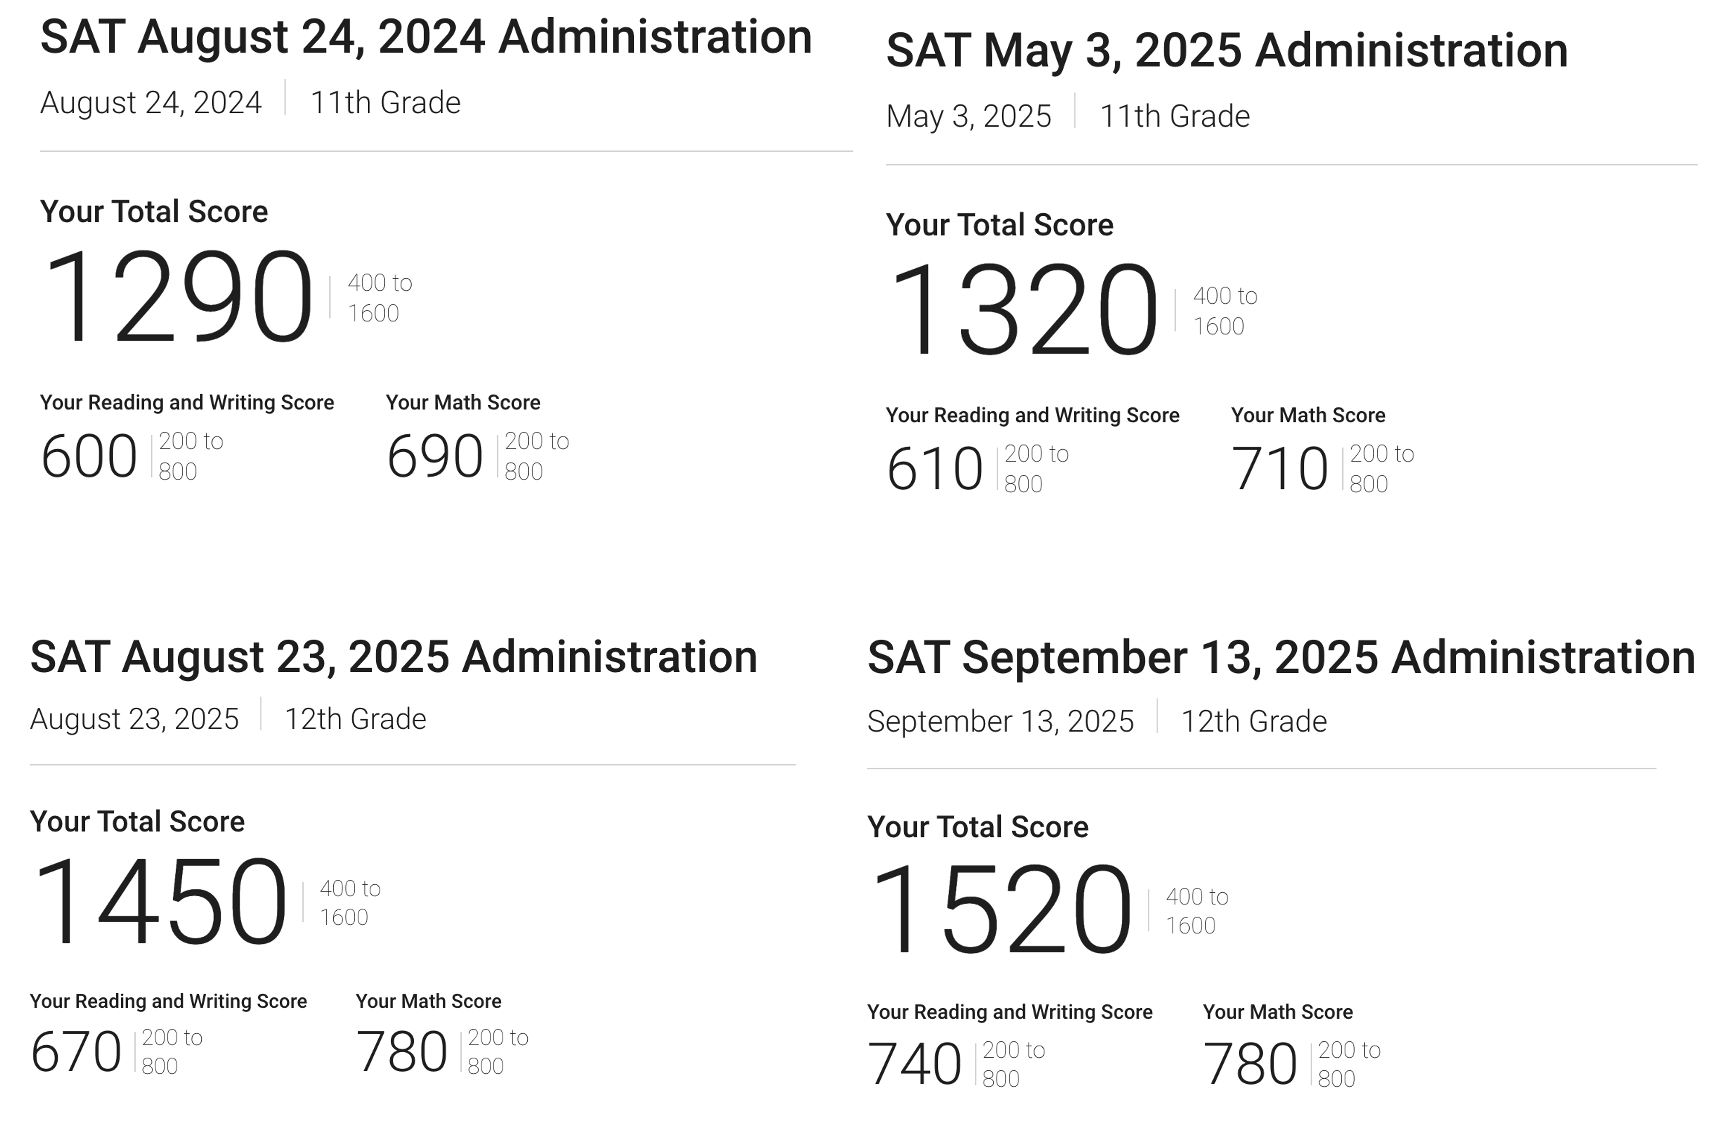Select the 710 Math score
Screen dimensions: 1714x1138
[x=1280, y=469]
